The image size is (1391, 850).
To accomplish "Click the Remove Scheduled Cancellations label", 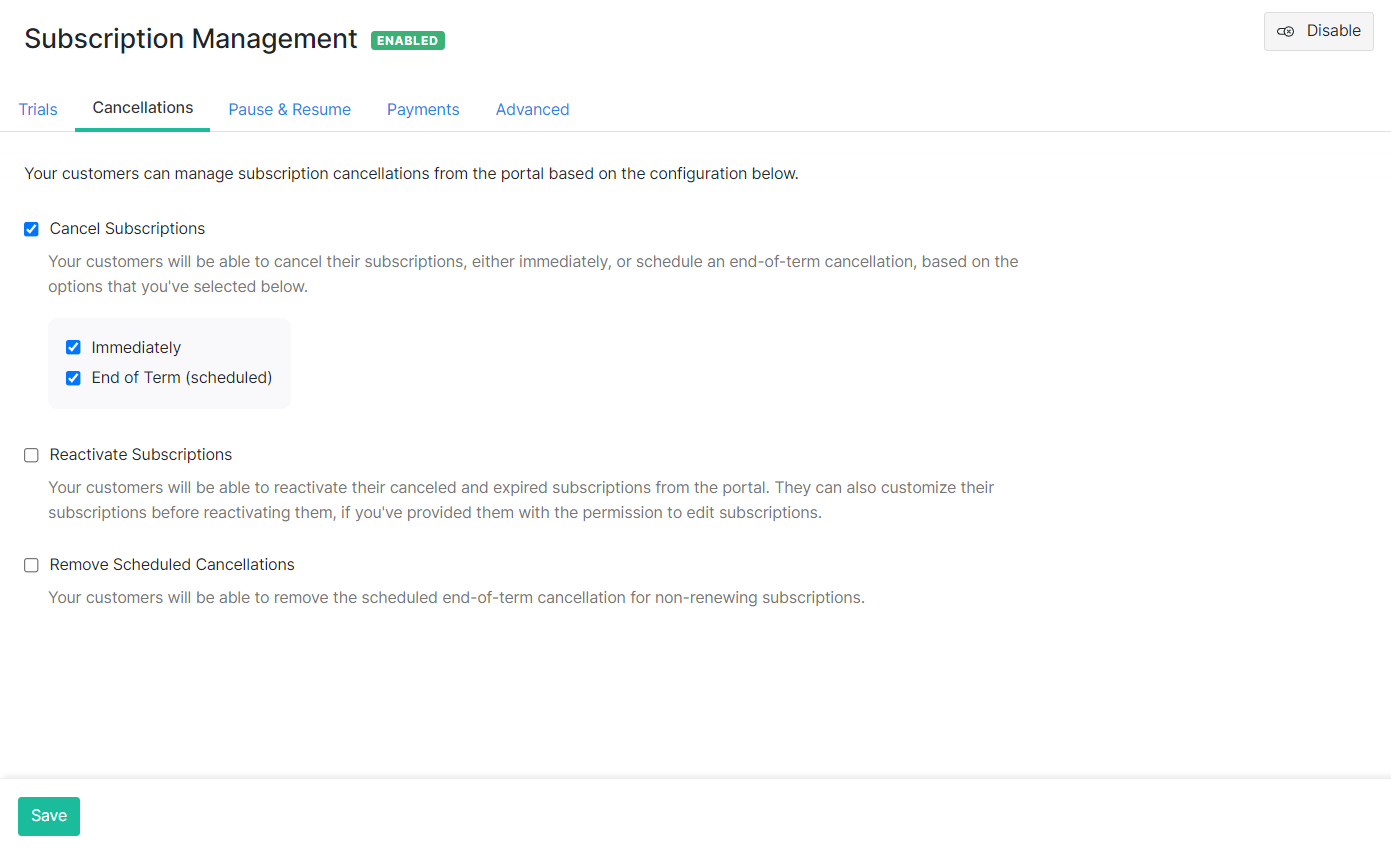I will pyautogui.click(x=171, y=564).
